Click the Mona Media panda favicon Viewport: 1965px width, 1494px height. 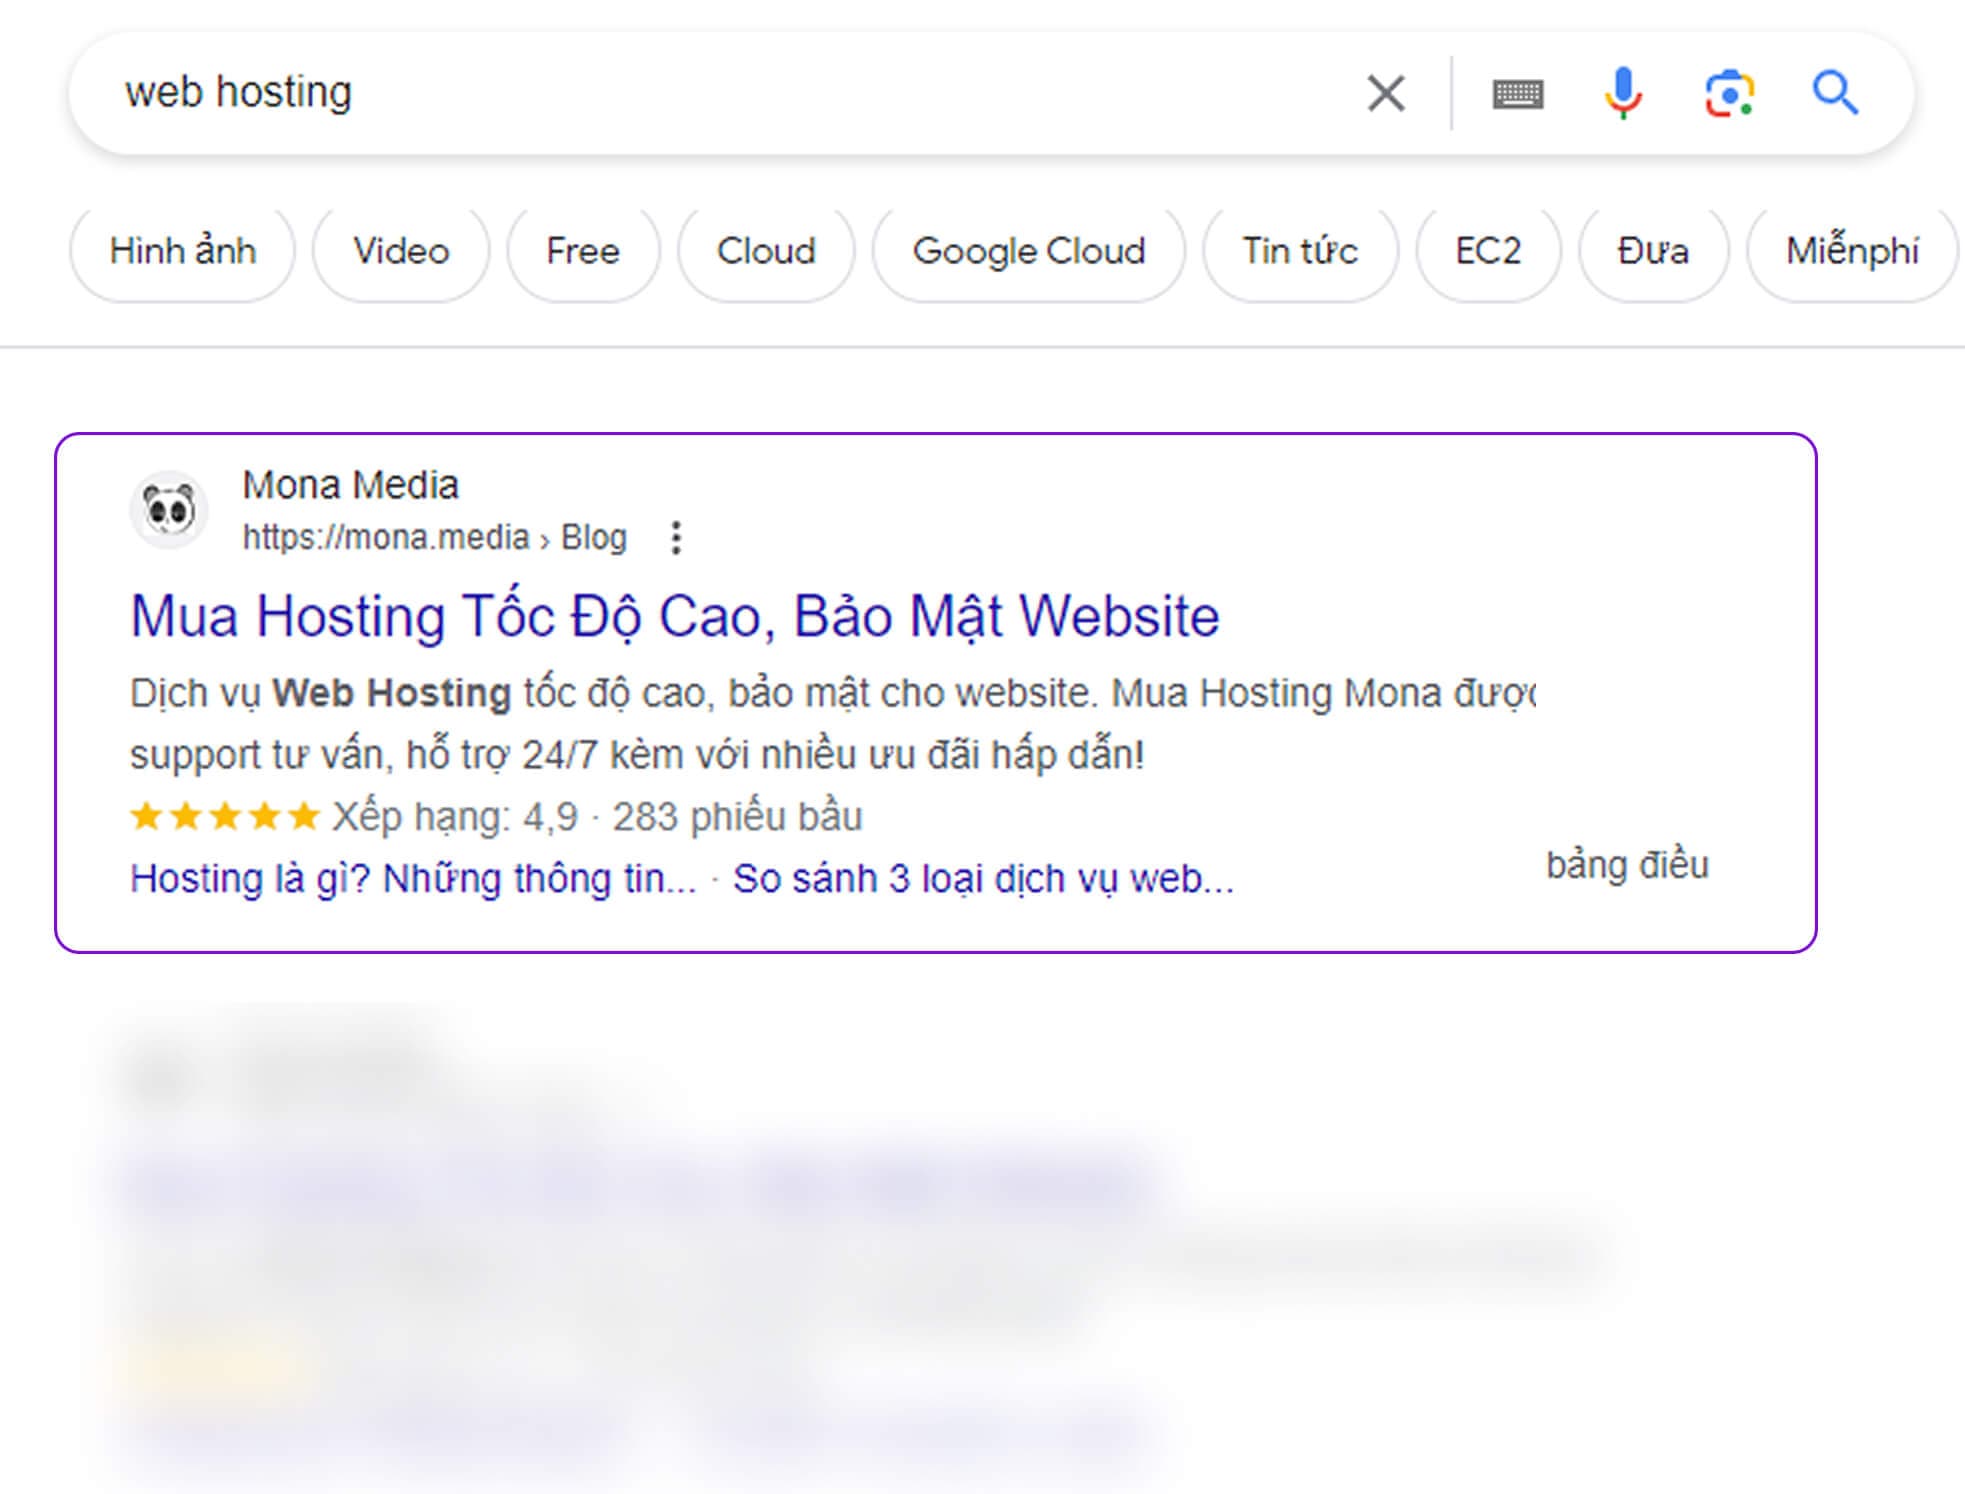click(169, 510)
